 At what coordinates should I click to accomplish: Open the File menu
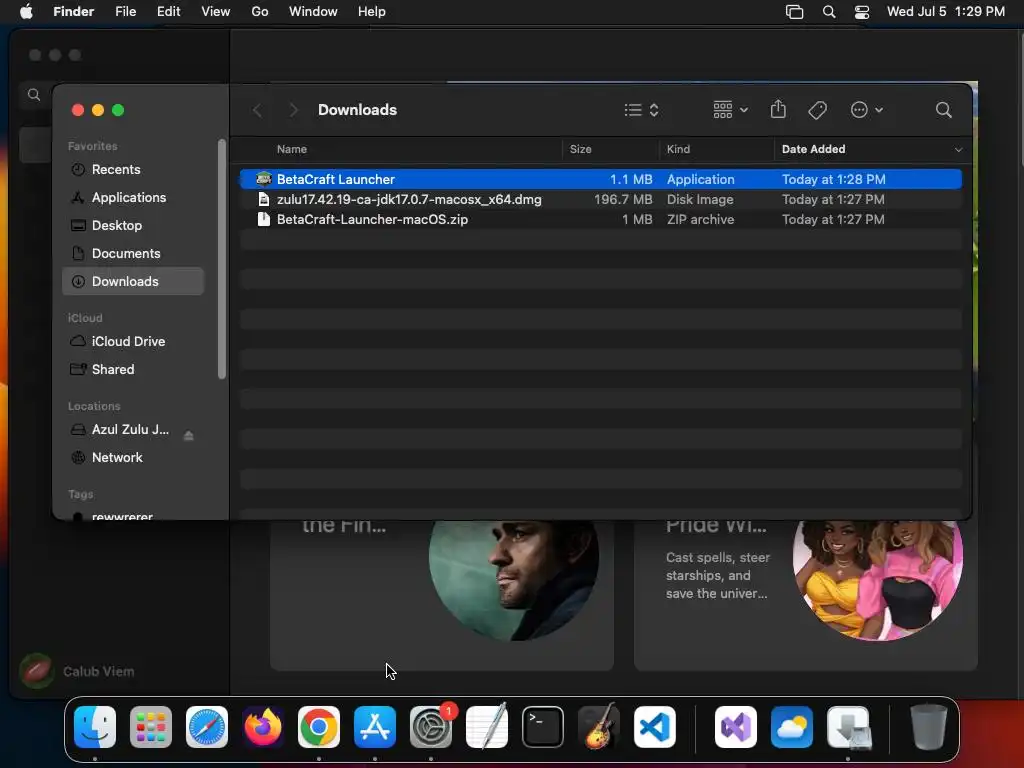coord(125,12)
